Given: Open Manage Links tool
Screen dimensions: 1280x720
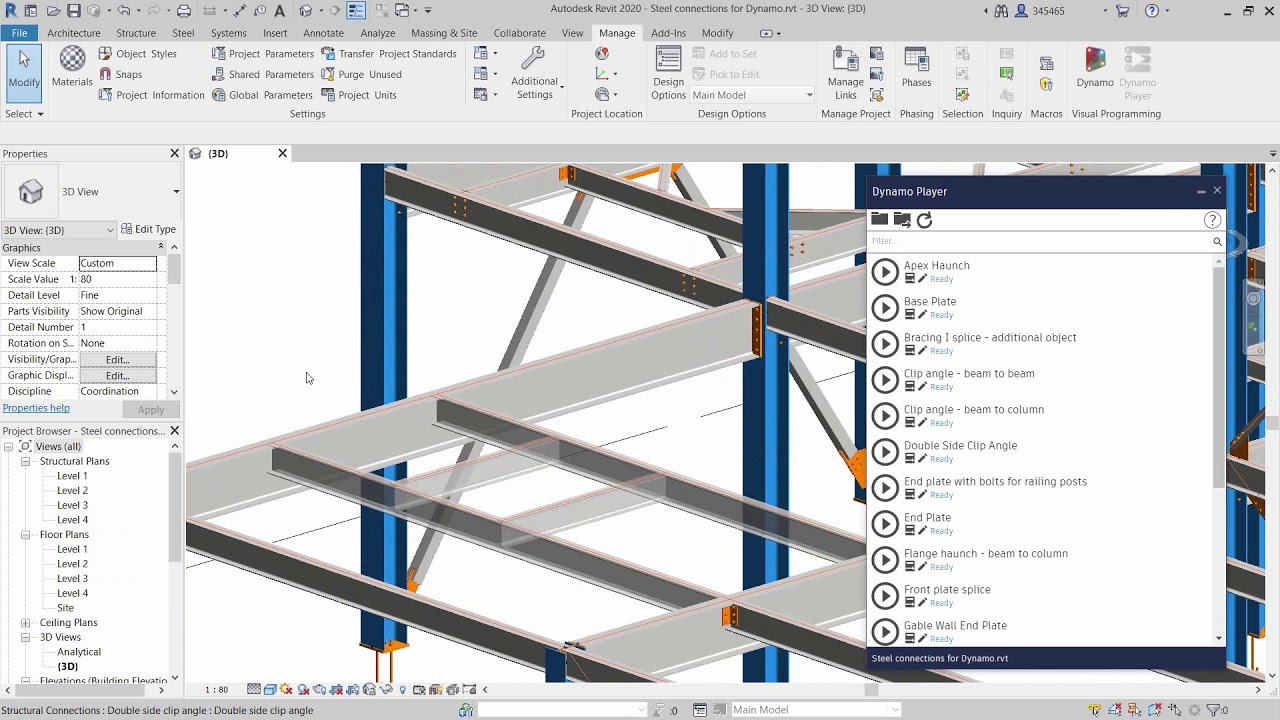Looking at the screenshot, I should coord(845,73).
